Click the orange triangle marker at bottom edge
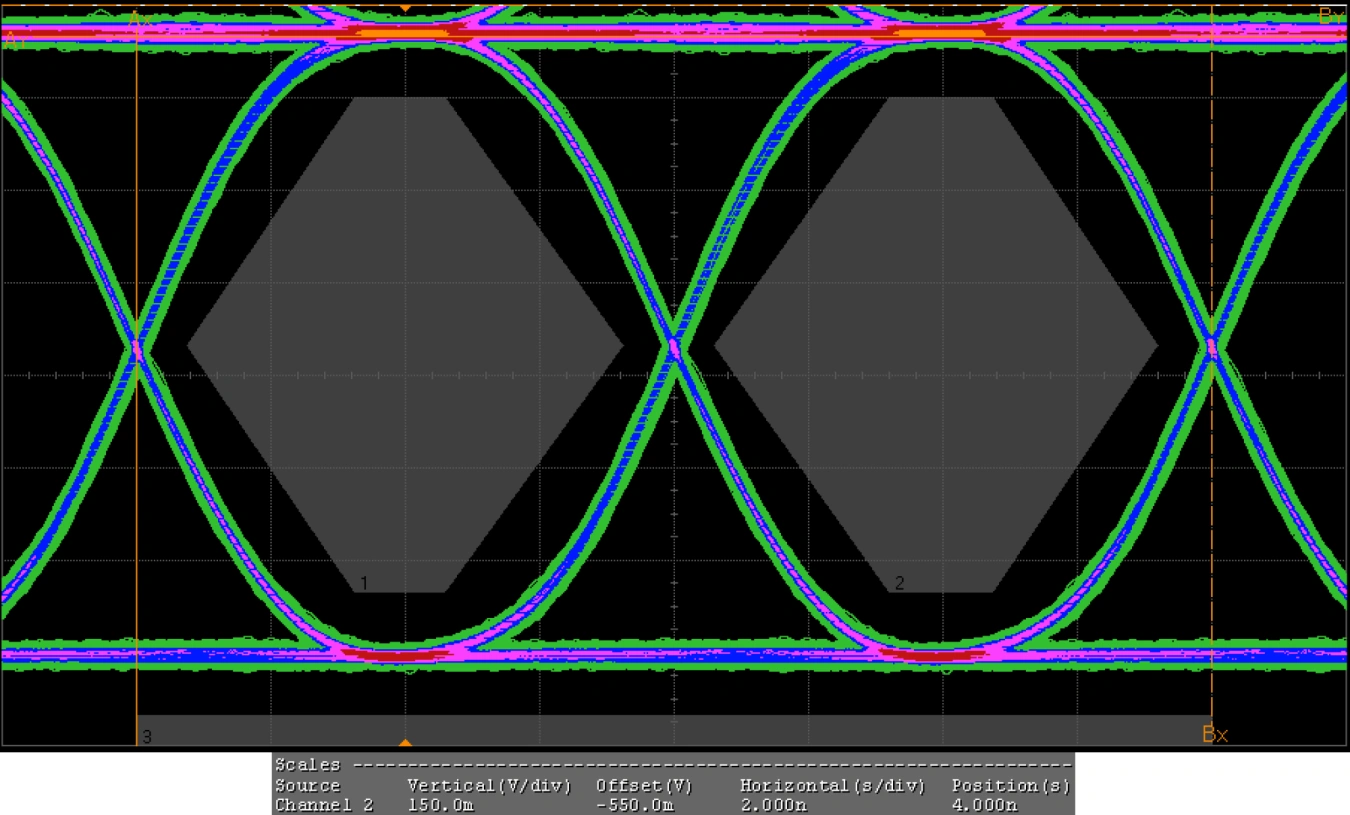 tap(405, 743)
